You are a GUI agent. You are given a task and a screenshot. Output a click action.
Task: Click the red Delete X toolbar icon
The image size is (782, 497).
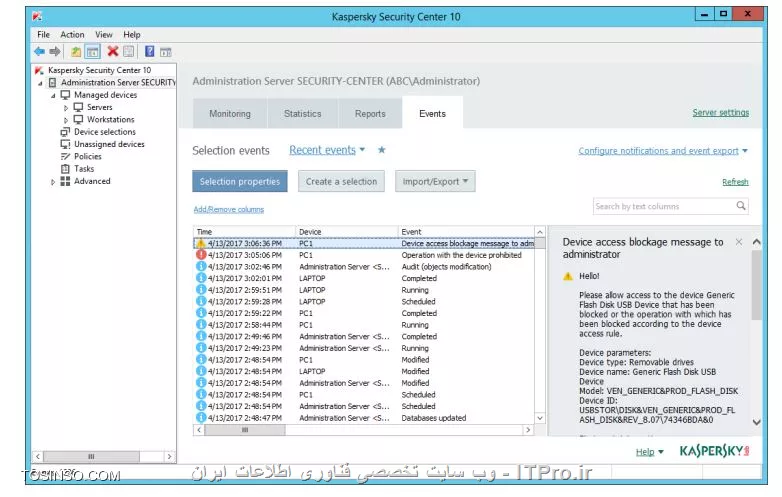click(113, 51)
